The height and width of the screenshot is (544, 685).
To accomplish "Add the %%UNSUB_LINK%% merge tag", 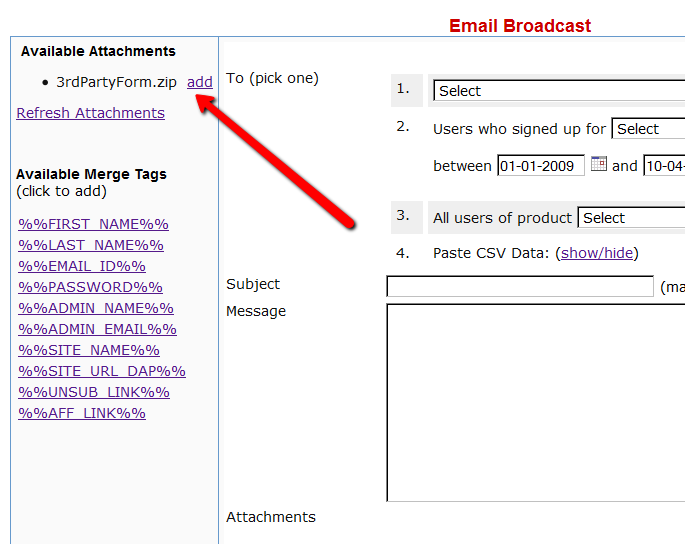I will point(94,392).
